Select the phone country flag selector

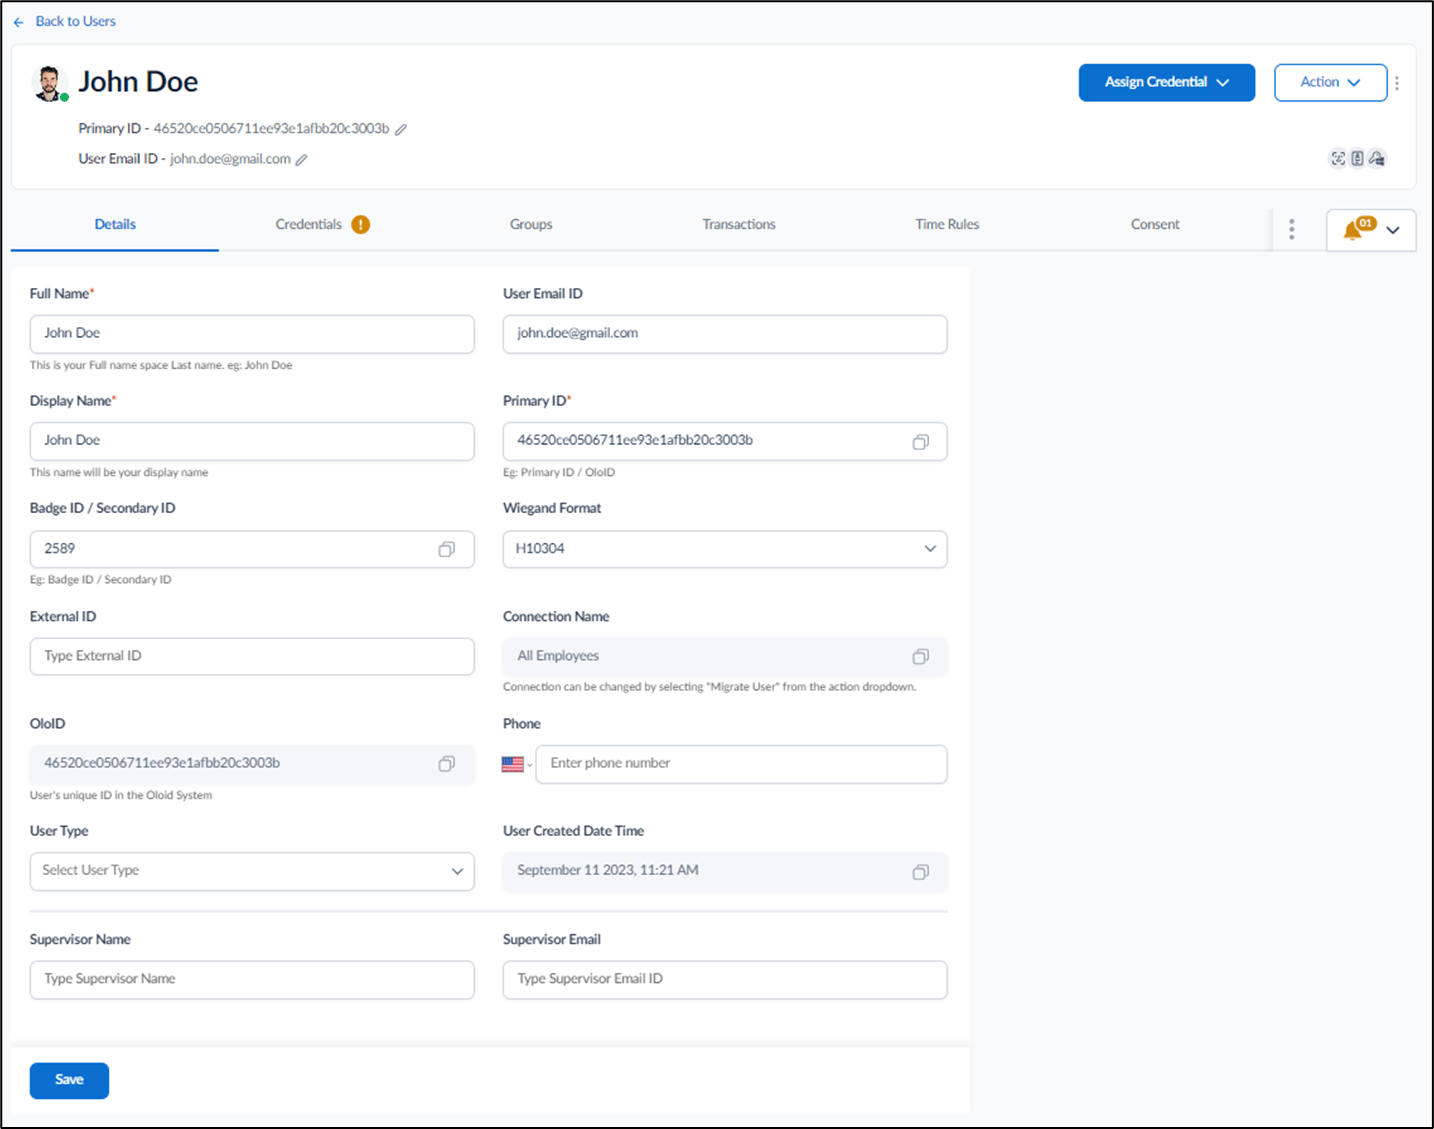(516, 764)
